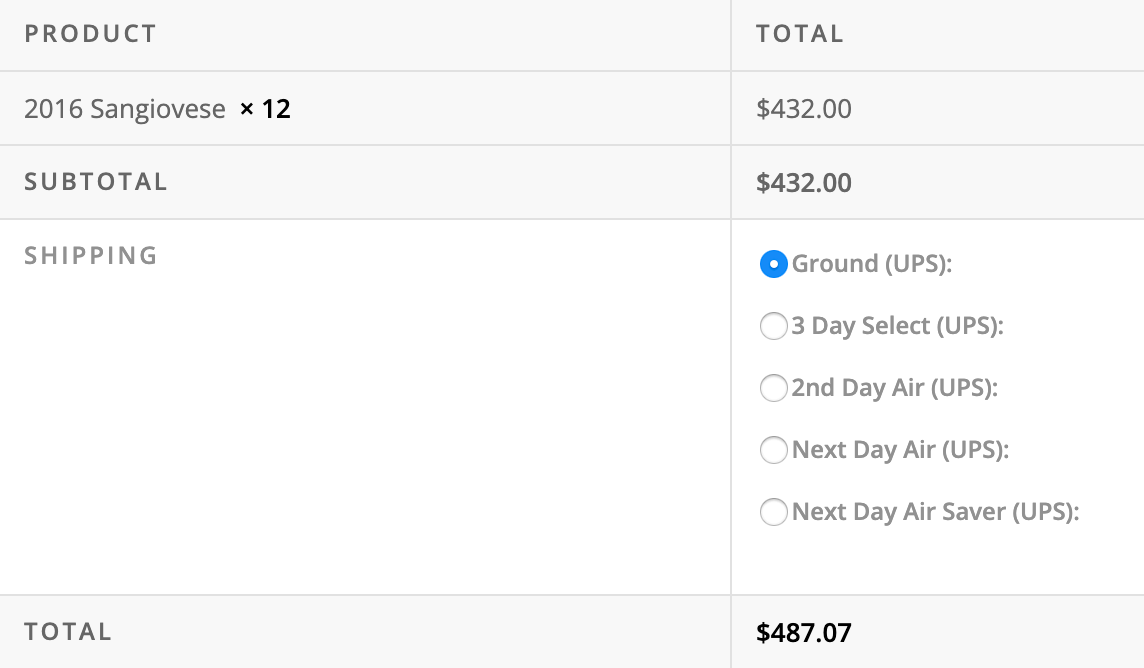Click the 2nd Day Air (UPS) label
The image size is (1144, 668).
tap(894, 388)
